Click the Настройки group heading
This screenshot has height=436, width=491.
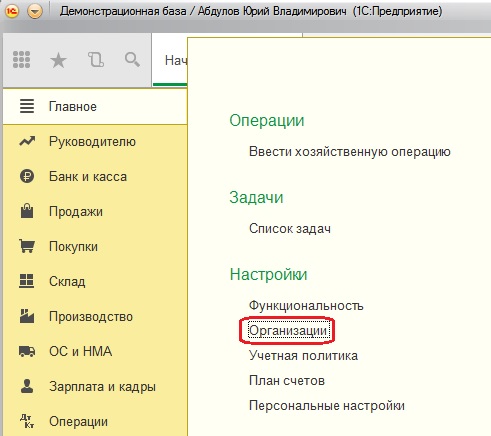[268, 275]
